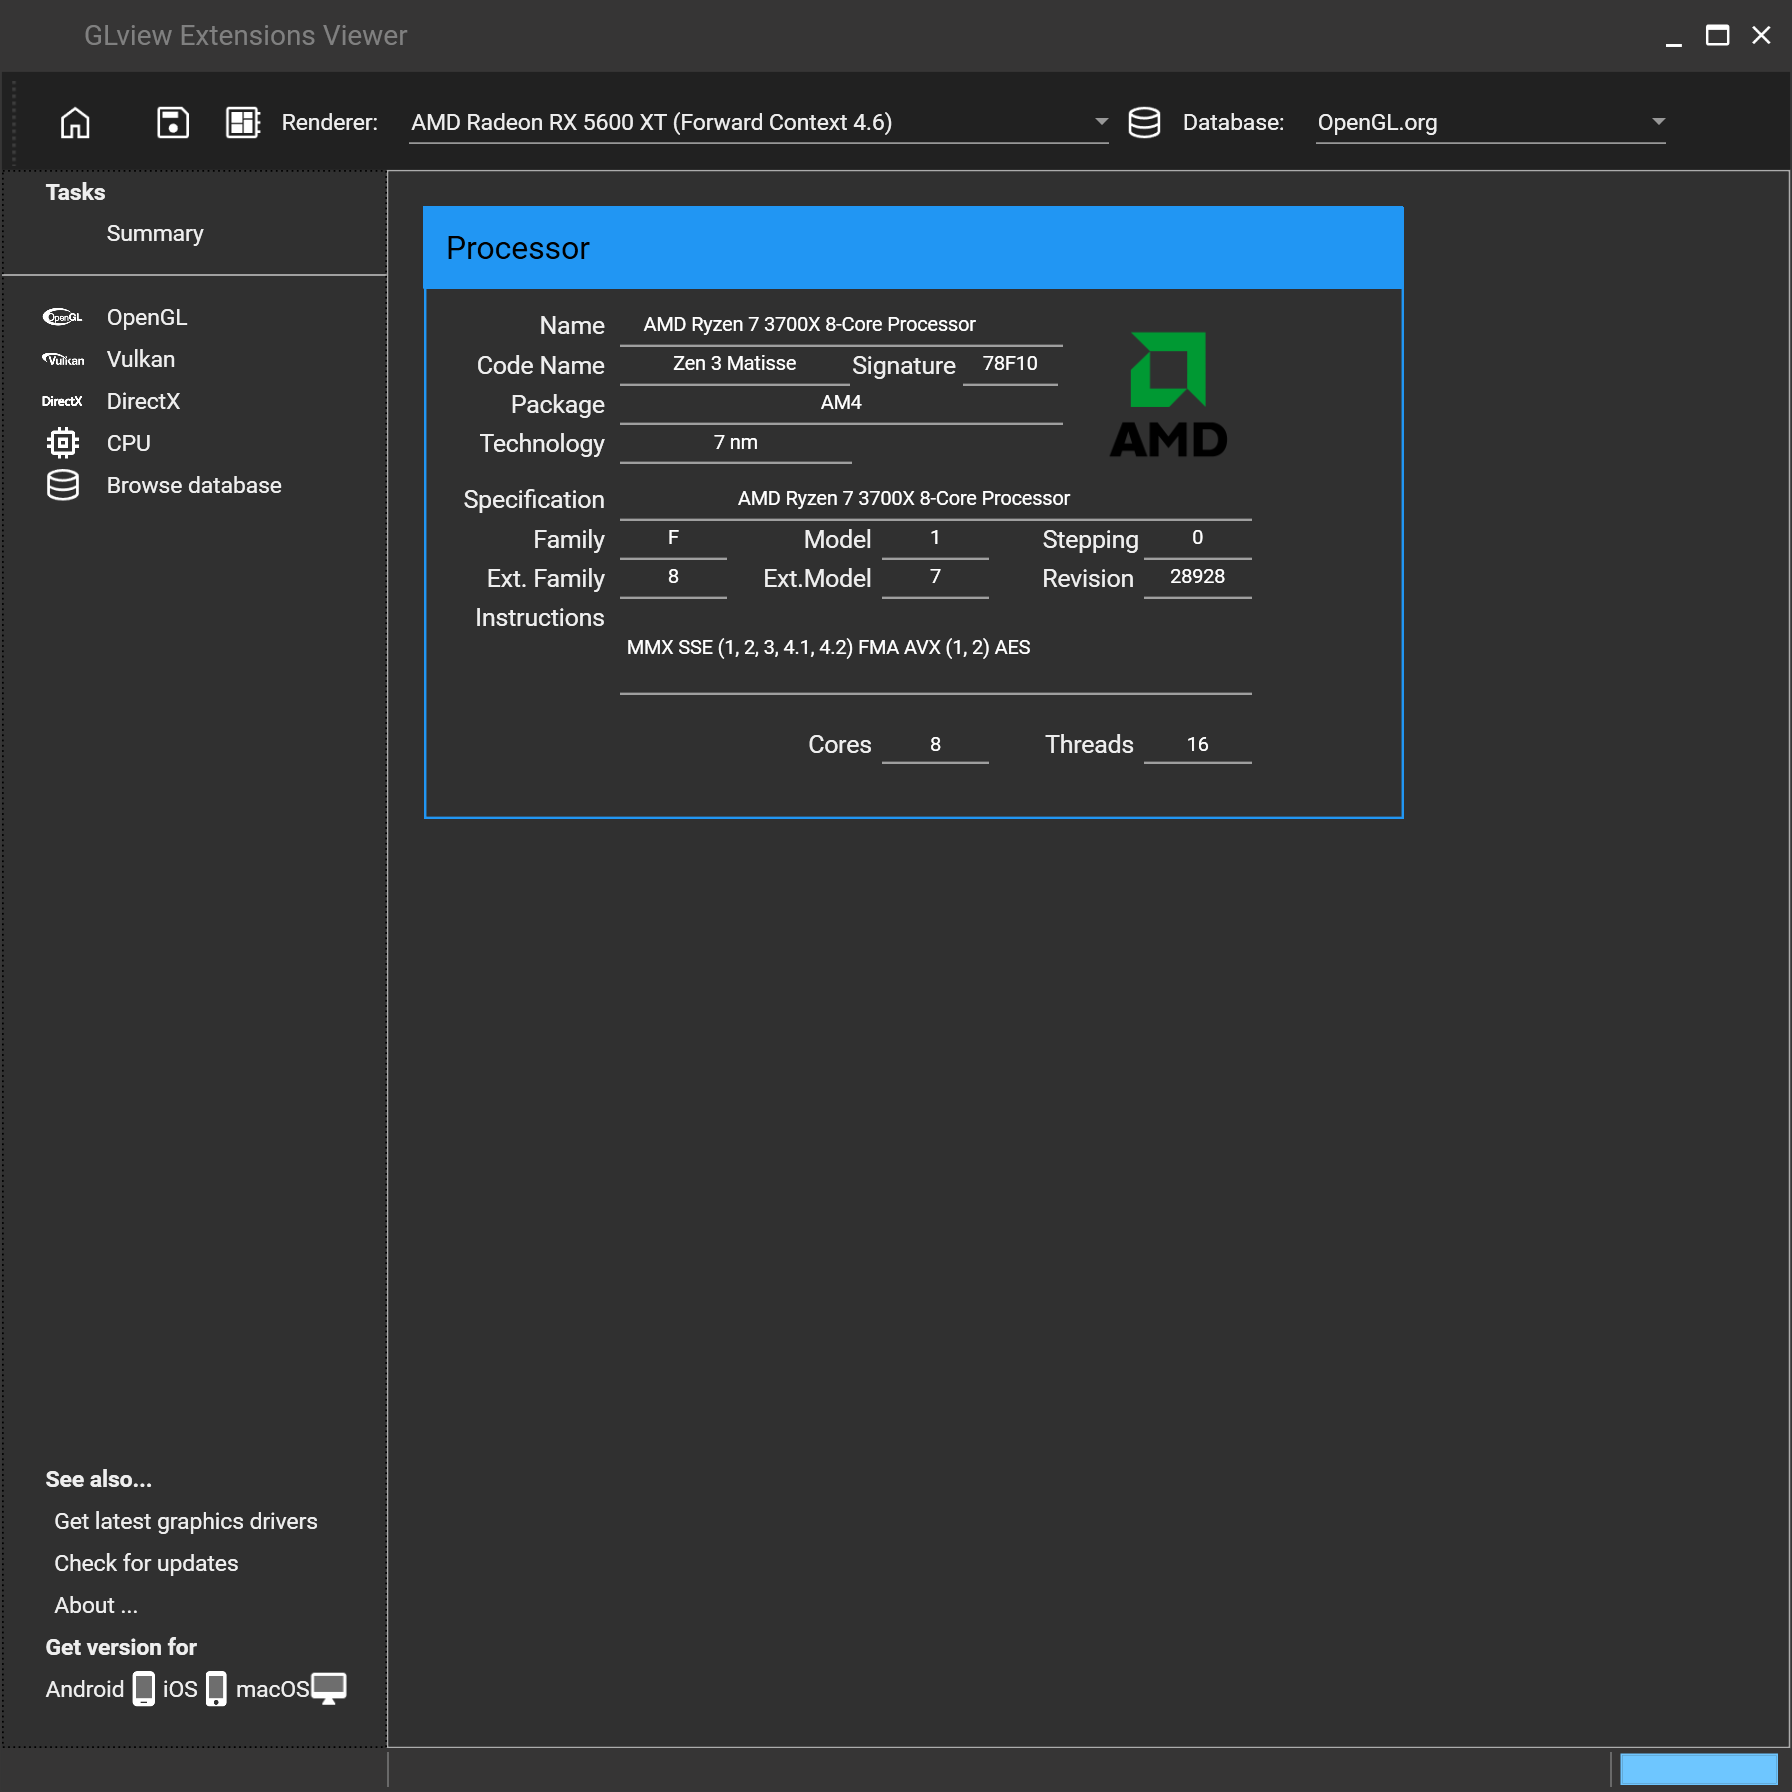
Task: Click the Browse database cylinder icon
Action: pos(62,485)
